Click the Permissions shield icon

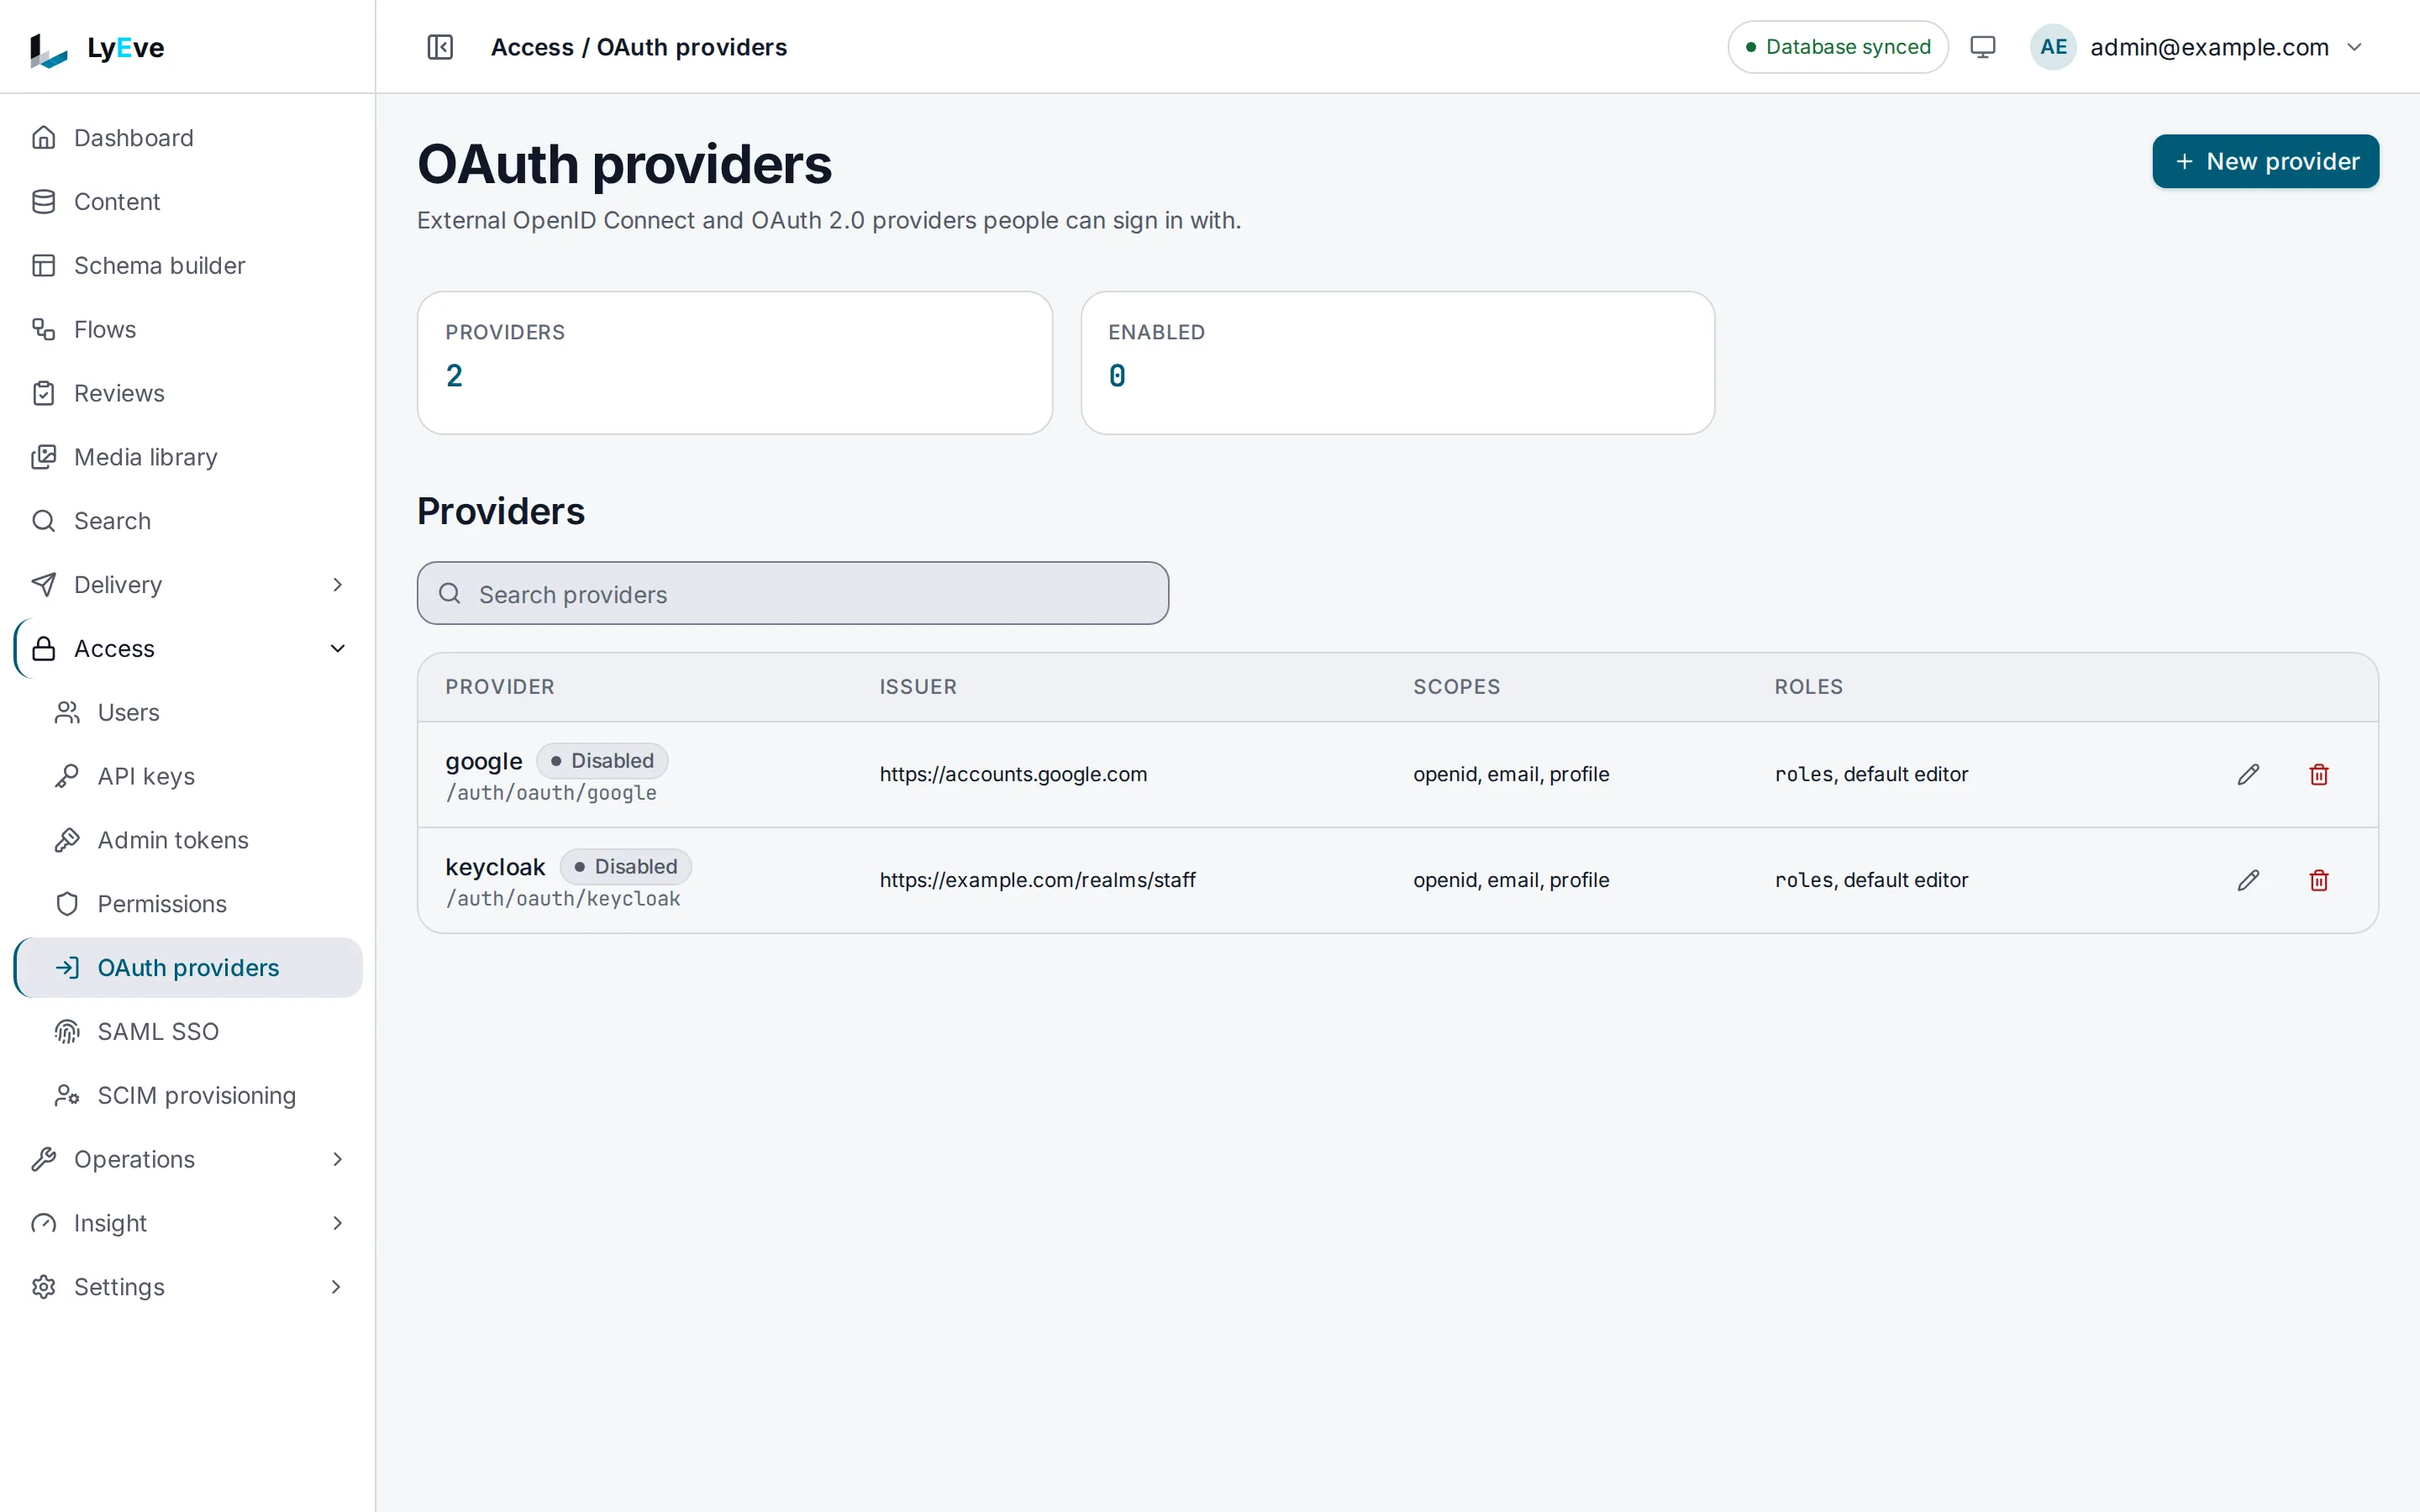[x=67, y=904]
